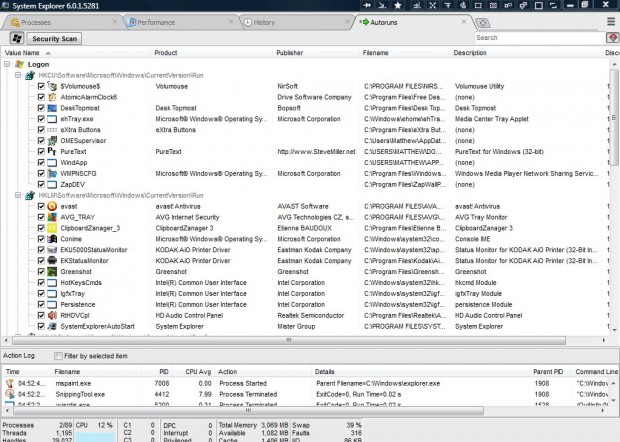Close the Autoruns tab
620x442 pixels.
click(464, 22)
